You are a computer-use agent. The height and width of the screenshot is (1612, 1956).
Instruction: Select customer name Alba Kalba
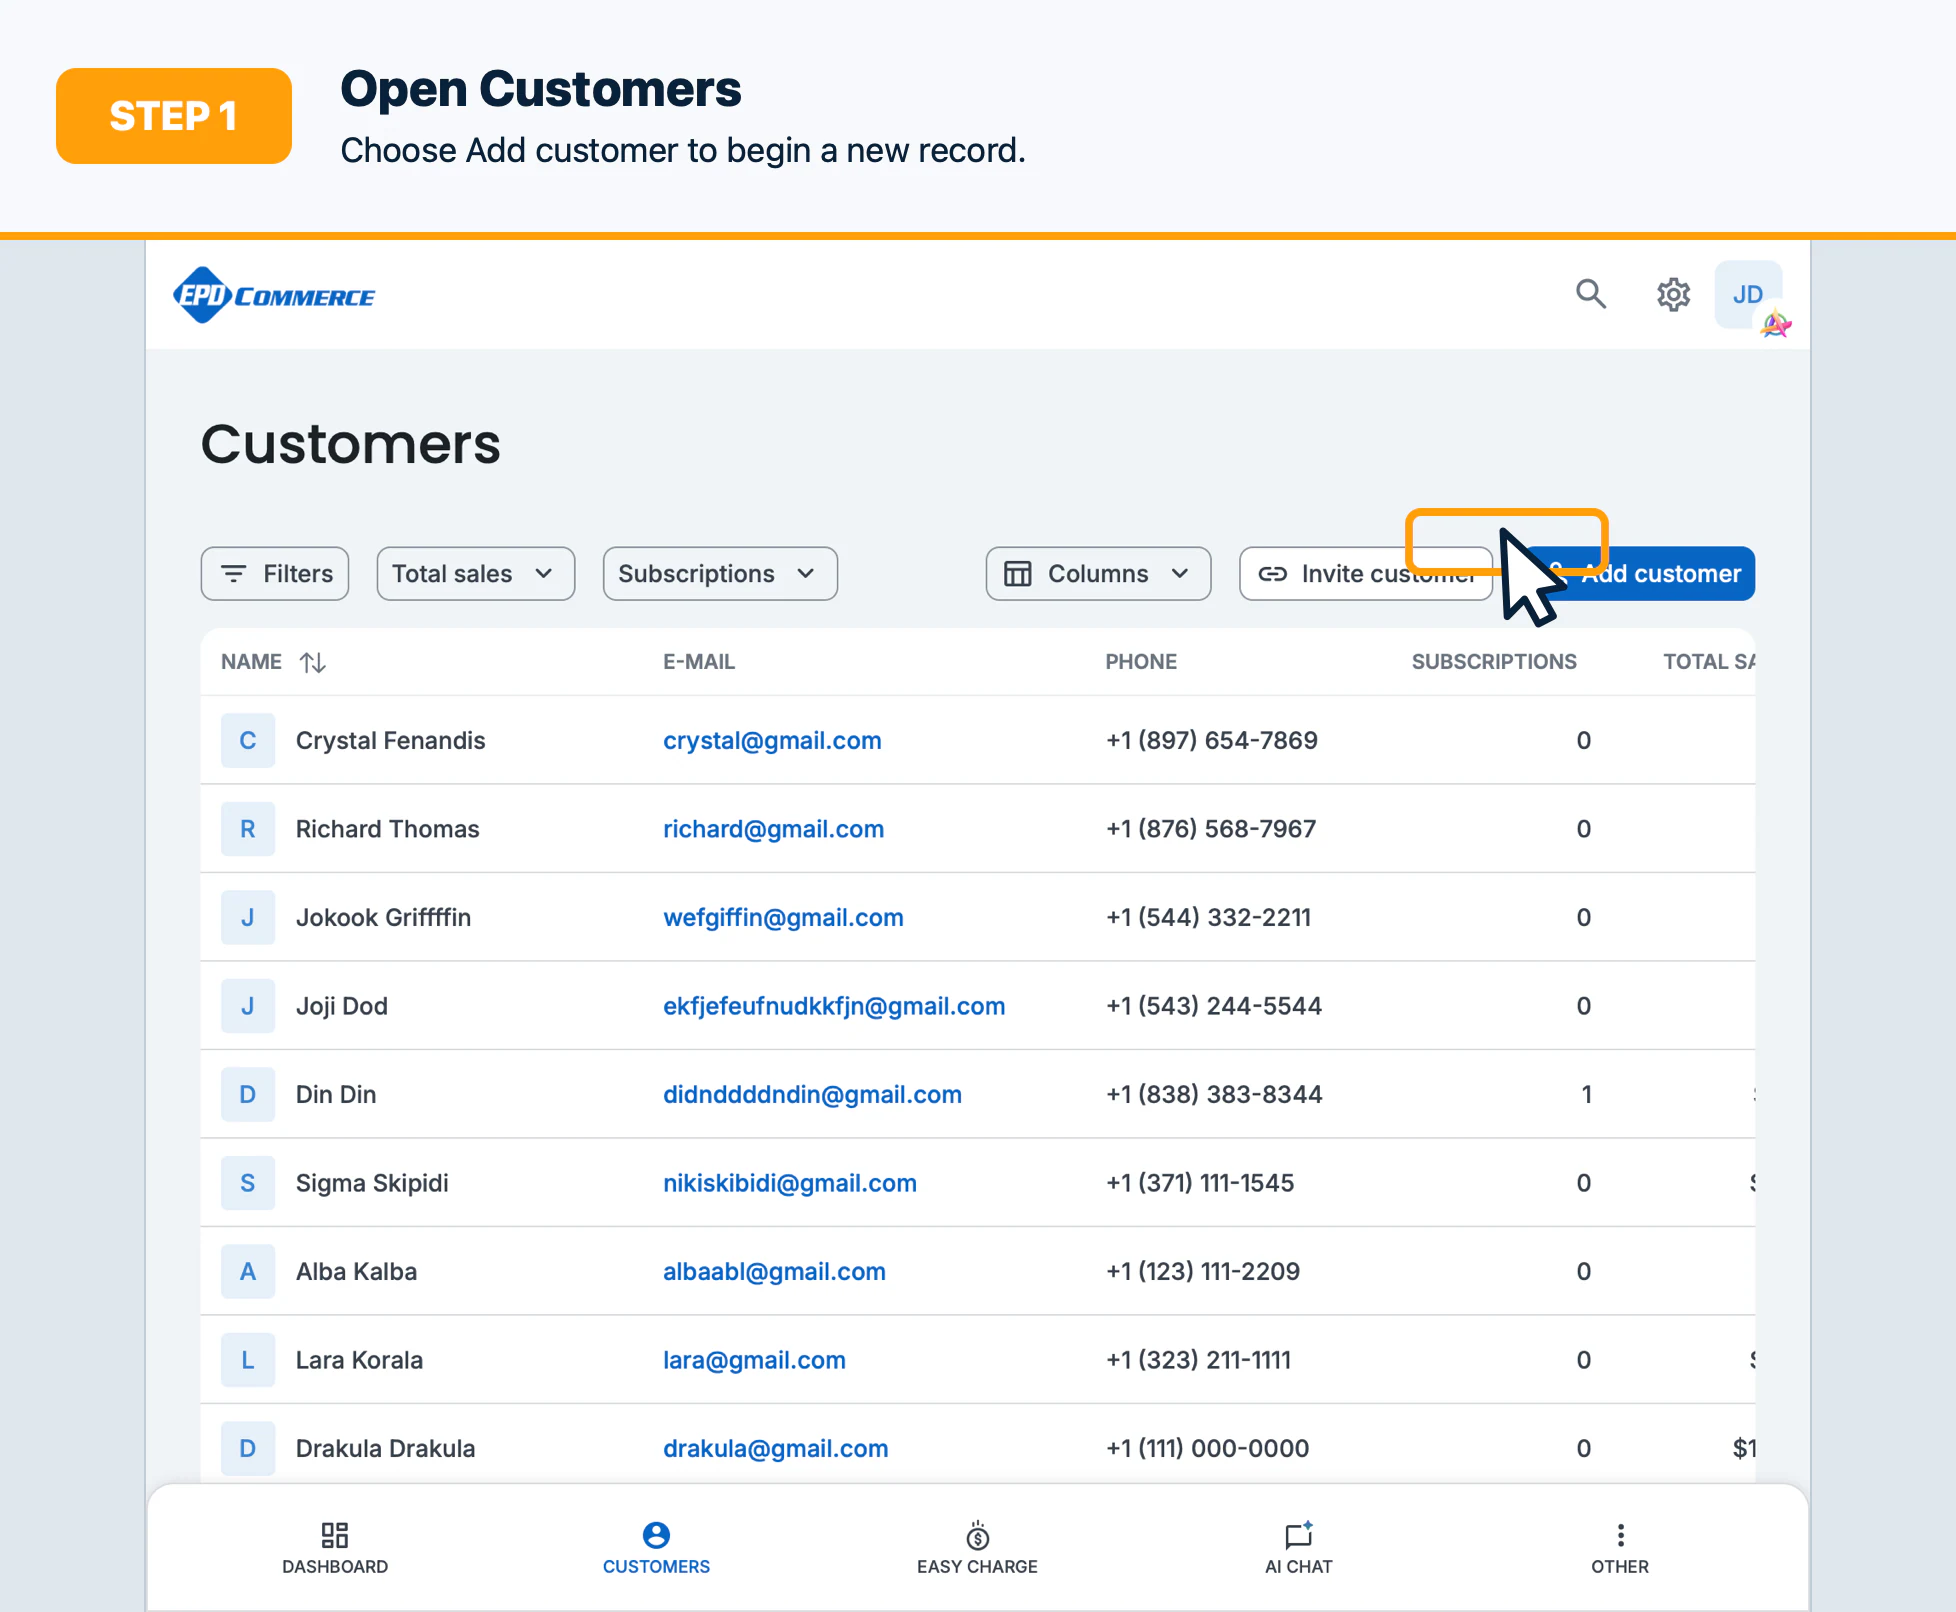point(356,1272)
